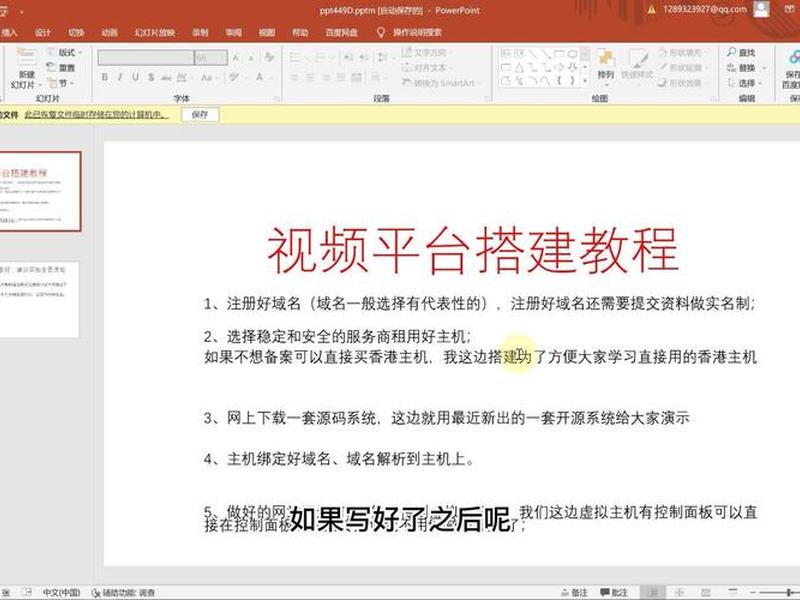Viewport: 800px width, 600px height.
Task: Open the 录制 (Record) tab
Action: click(x=200, y=33)
